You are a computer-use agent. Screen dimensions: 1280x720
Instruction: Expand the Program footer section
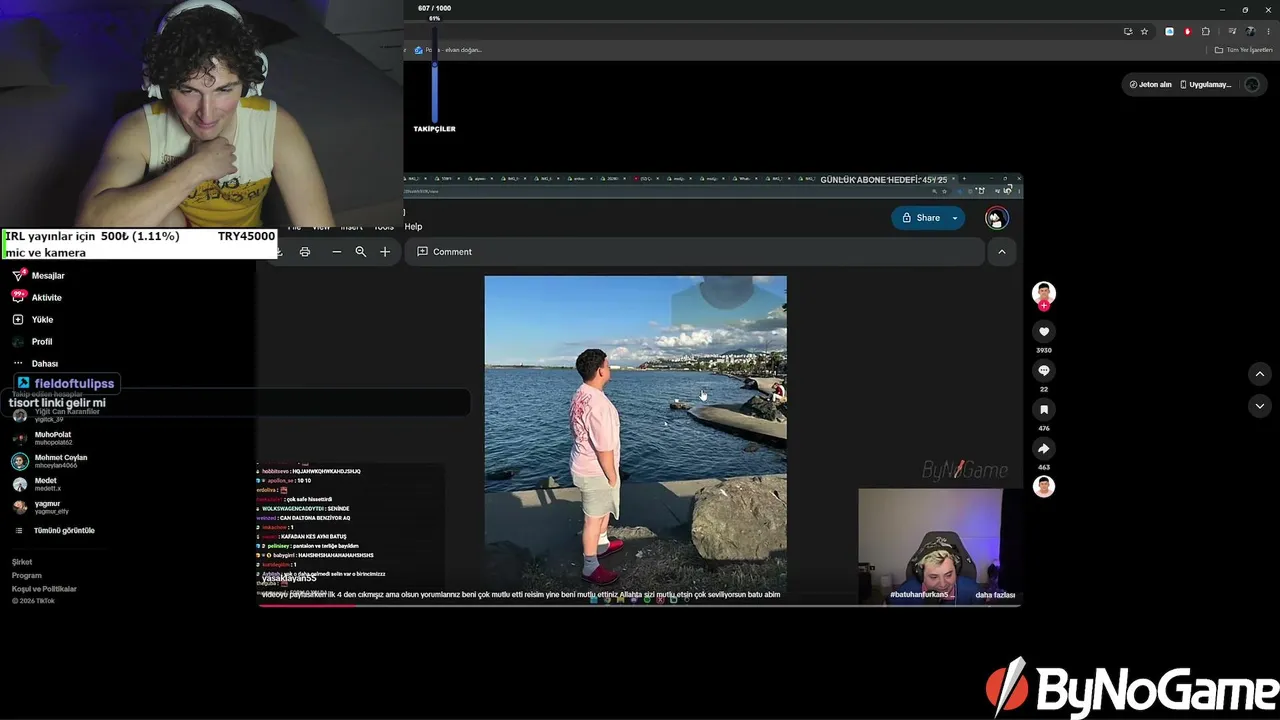[27, 575]
